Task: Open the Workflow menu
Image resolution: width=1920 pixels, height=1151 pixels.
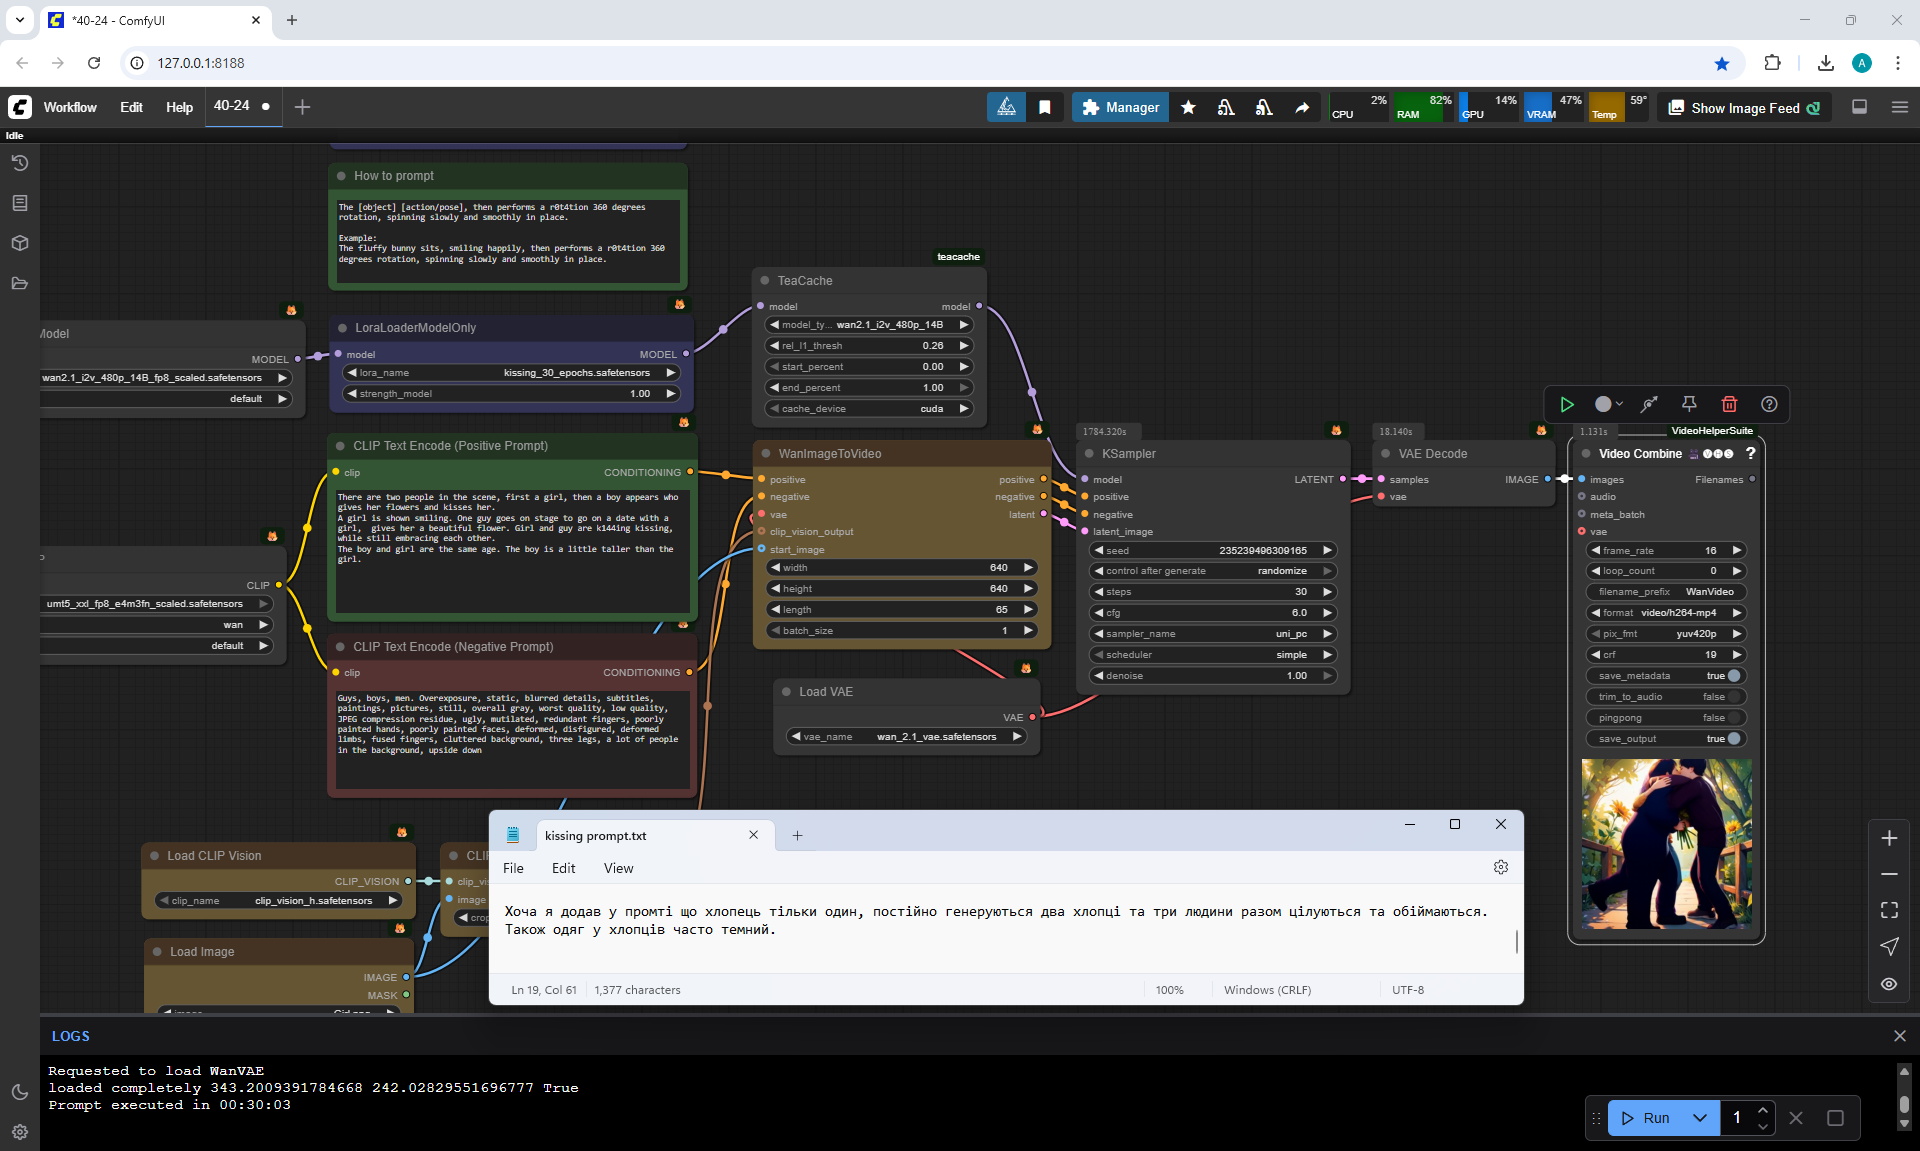Action: (x=70, y=107)
